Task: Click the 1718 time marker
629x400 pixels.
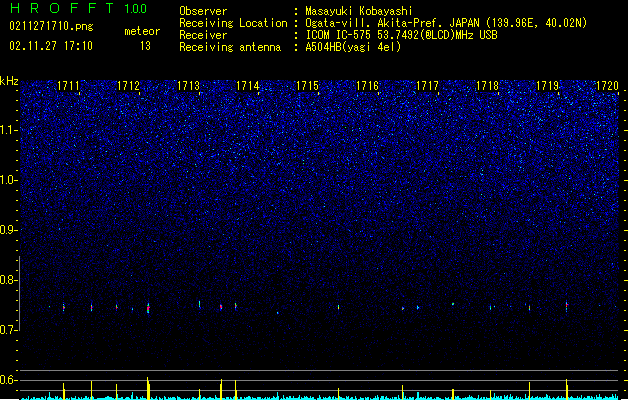Action: [x=487, y=86]
